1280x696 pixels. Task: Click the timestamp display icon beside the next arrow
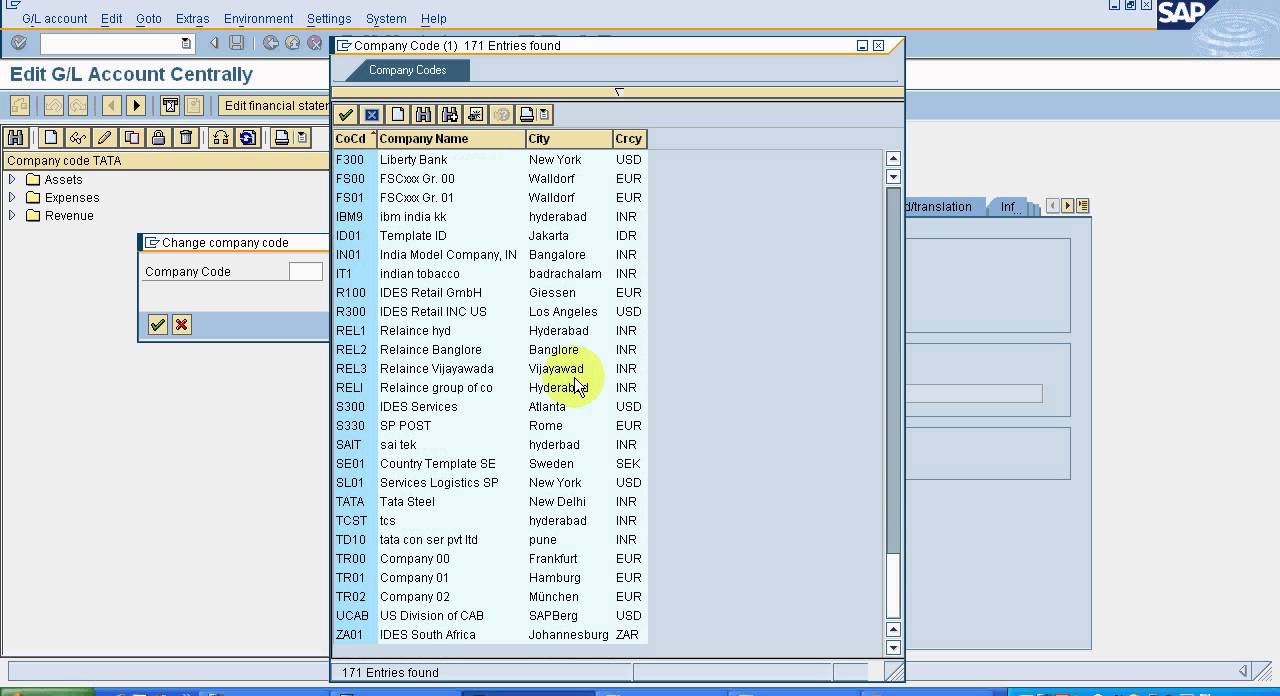click(x=170, y=105)
